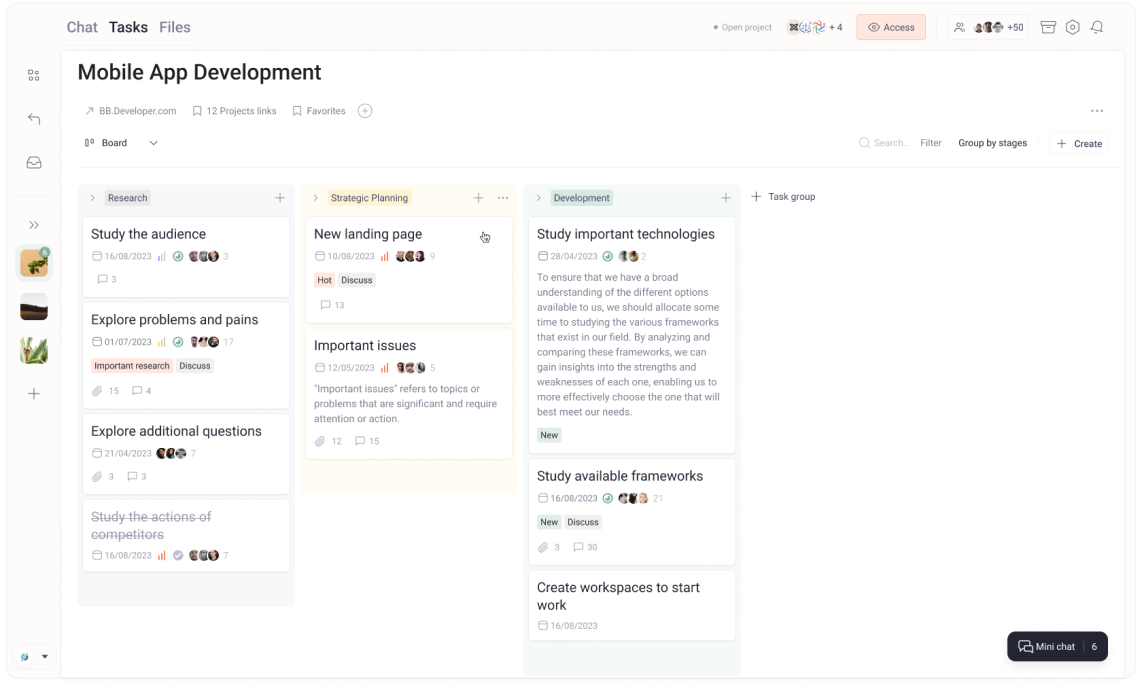
Task: Click the Hot tag on New landing page
Action: point(324,280)
